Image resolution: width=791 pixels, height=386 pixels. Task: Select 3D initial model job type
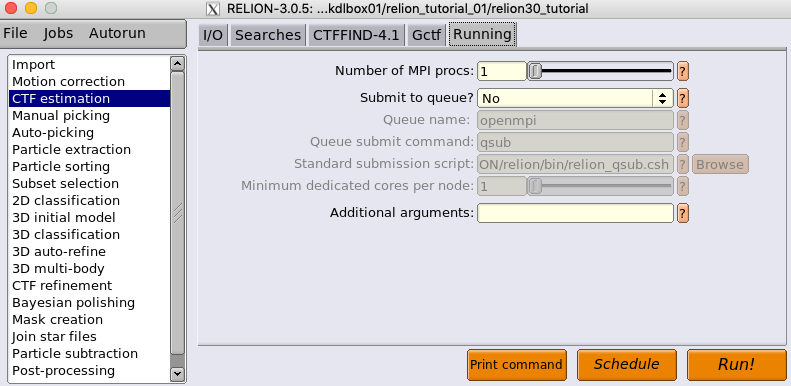coord(89,217)
